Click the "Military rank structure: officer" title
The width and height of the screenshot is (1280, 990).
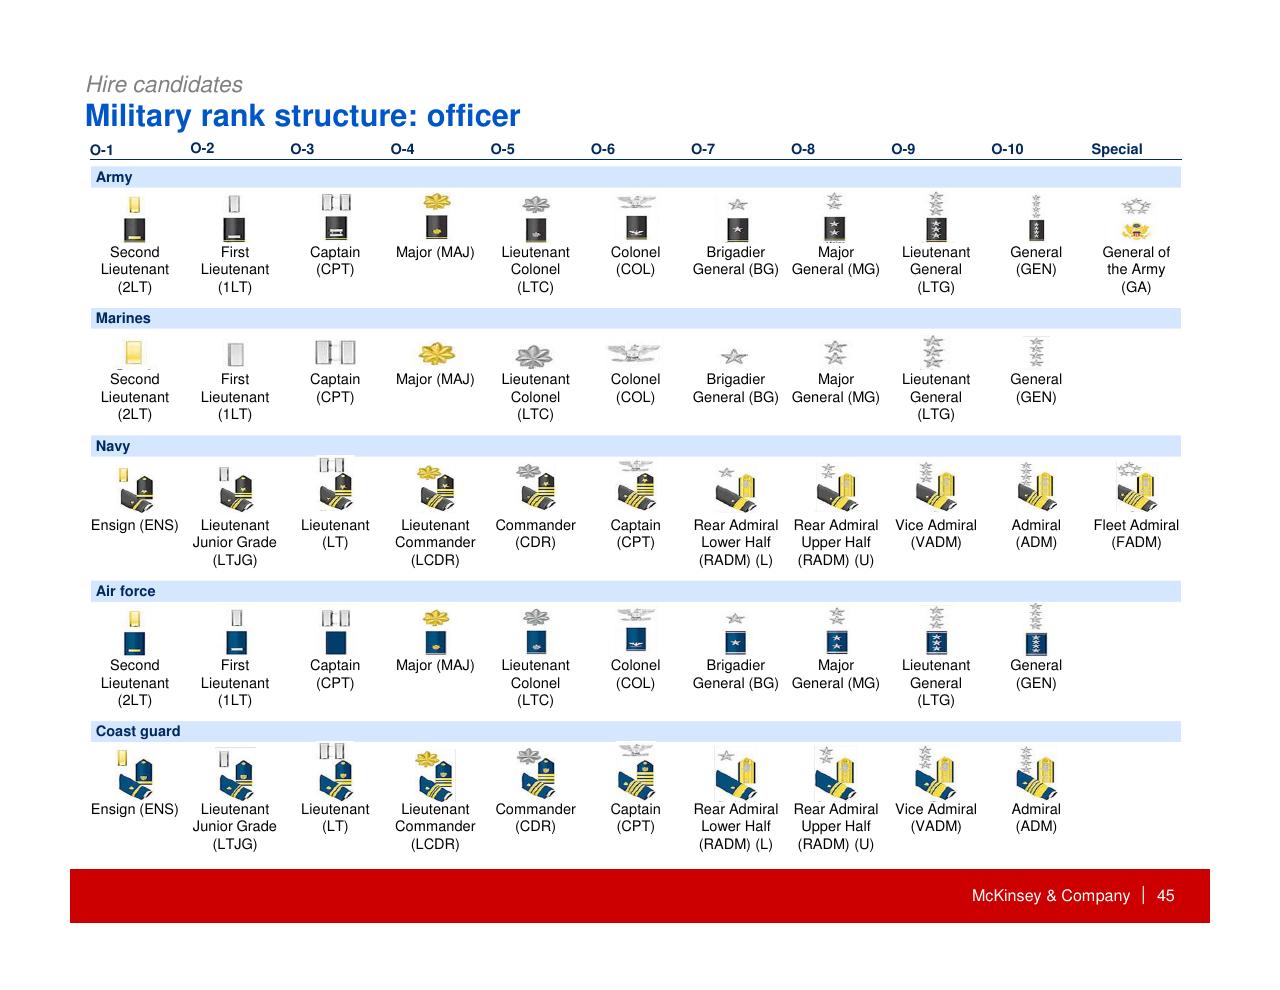tap(303, 116)
